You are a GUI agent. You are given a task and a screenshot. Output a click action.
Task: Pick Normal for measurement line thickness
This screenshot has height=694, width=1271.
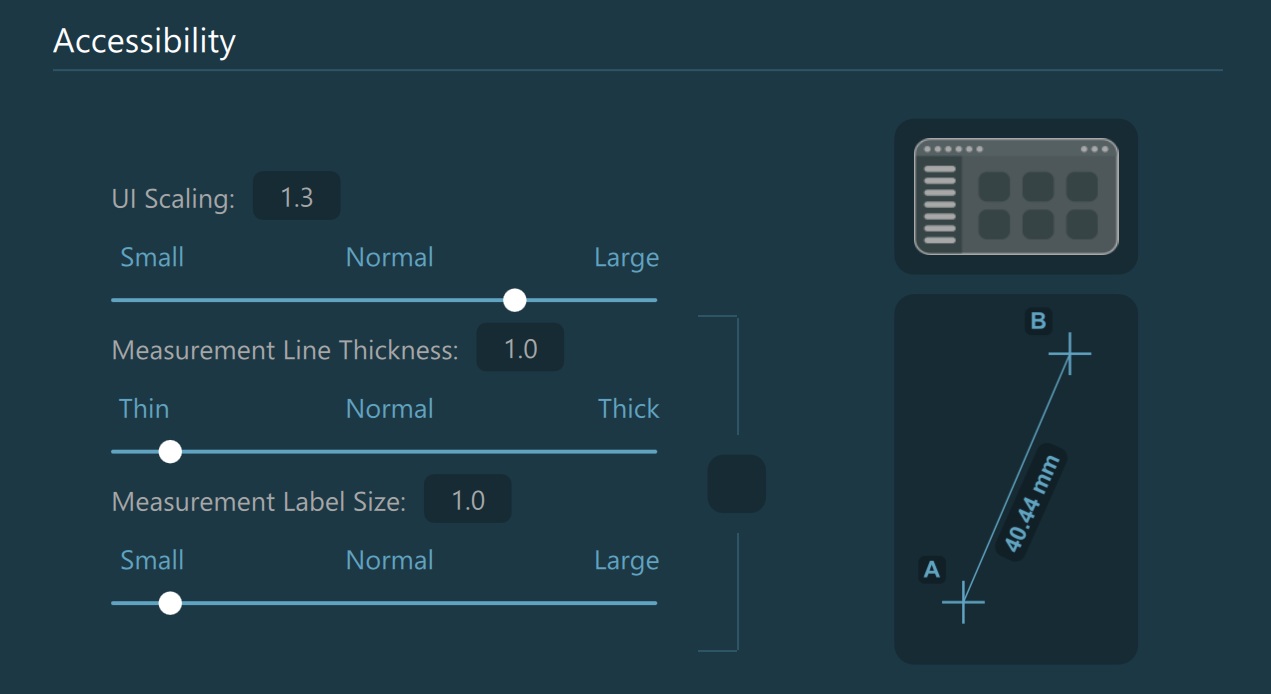pyautogui.click(x=389, y=409)
